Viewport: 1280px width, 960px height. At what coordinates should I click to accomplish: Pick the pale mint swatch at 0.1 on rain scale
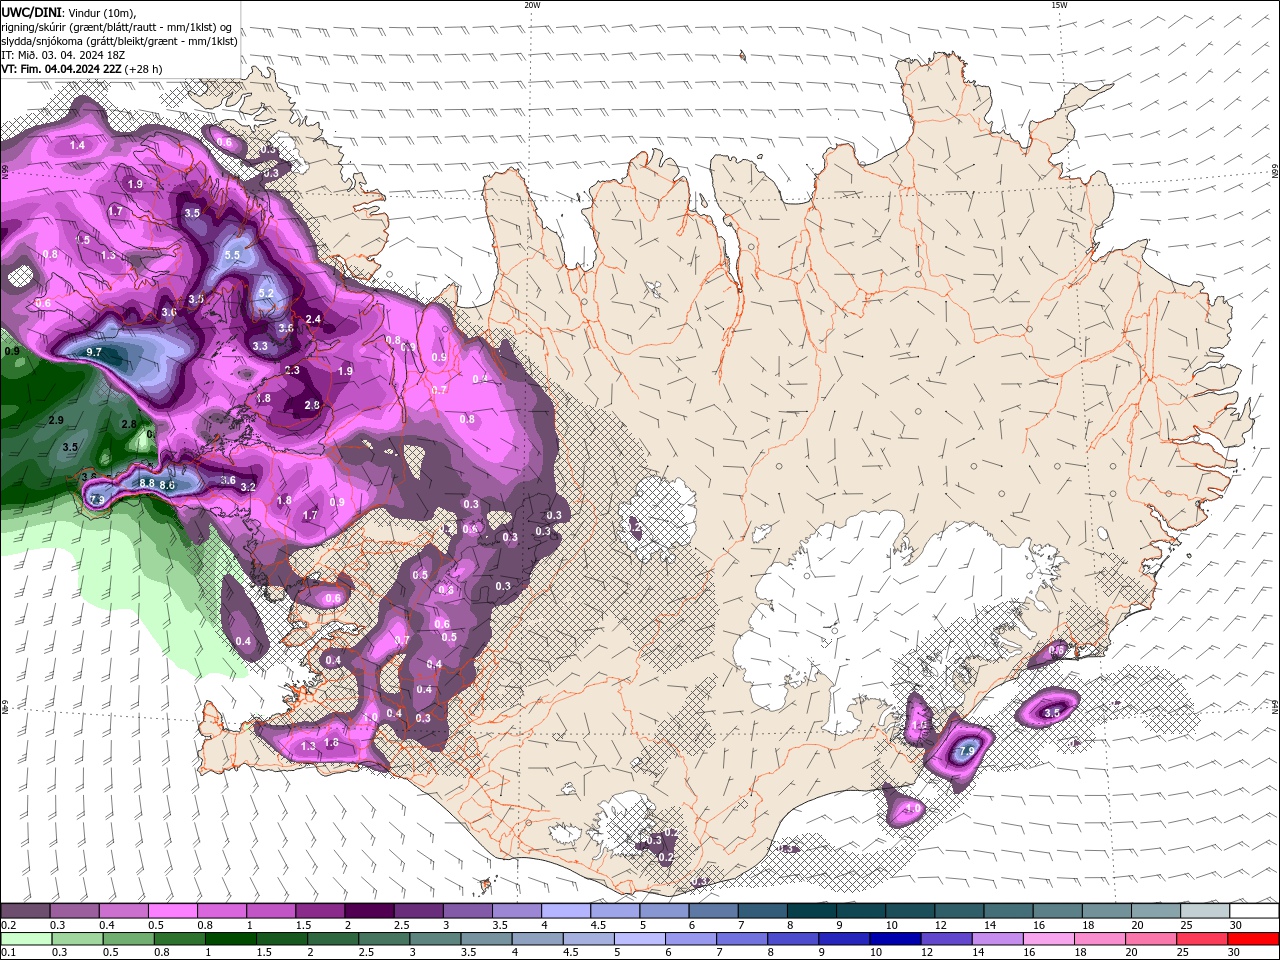(26, 939)
